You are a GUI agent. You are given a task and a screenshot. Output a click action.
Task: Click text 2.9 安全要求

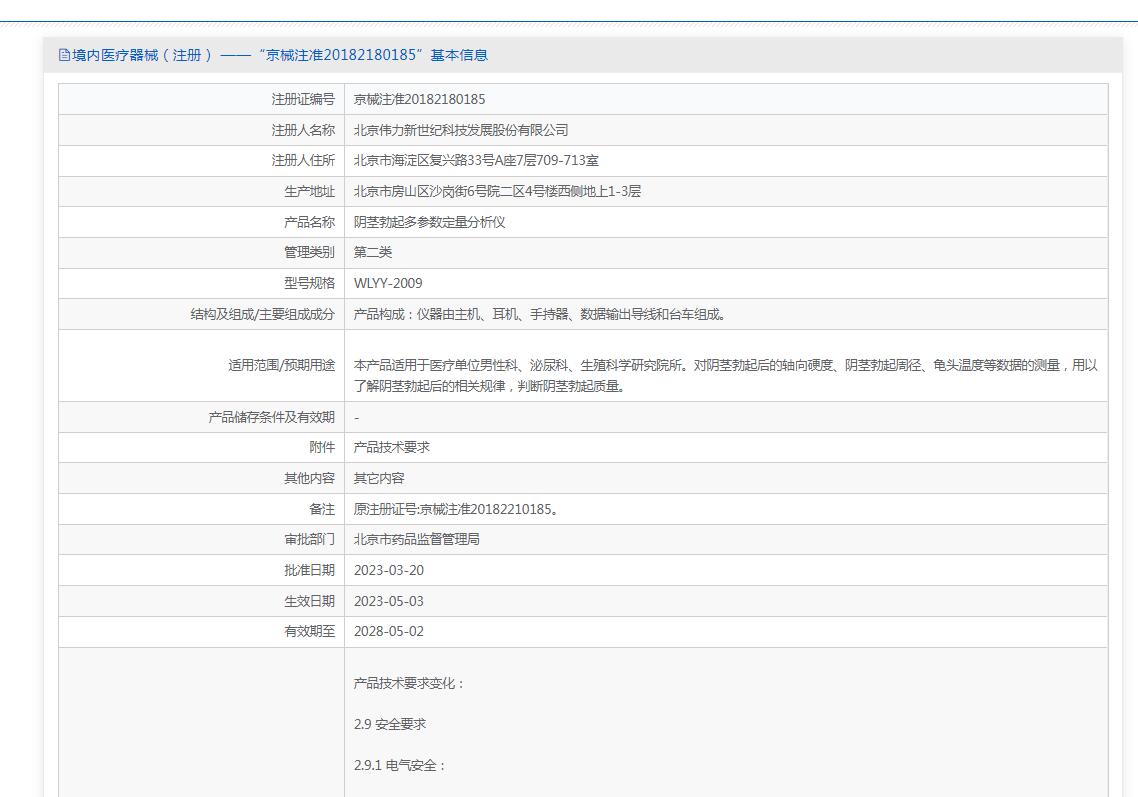click(x=390, y=724)
